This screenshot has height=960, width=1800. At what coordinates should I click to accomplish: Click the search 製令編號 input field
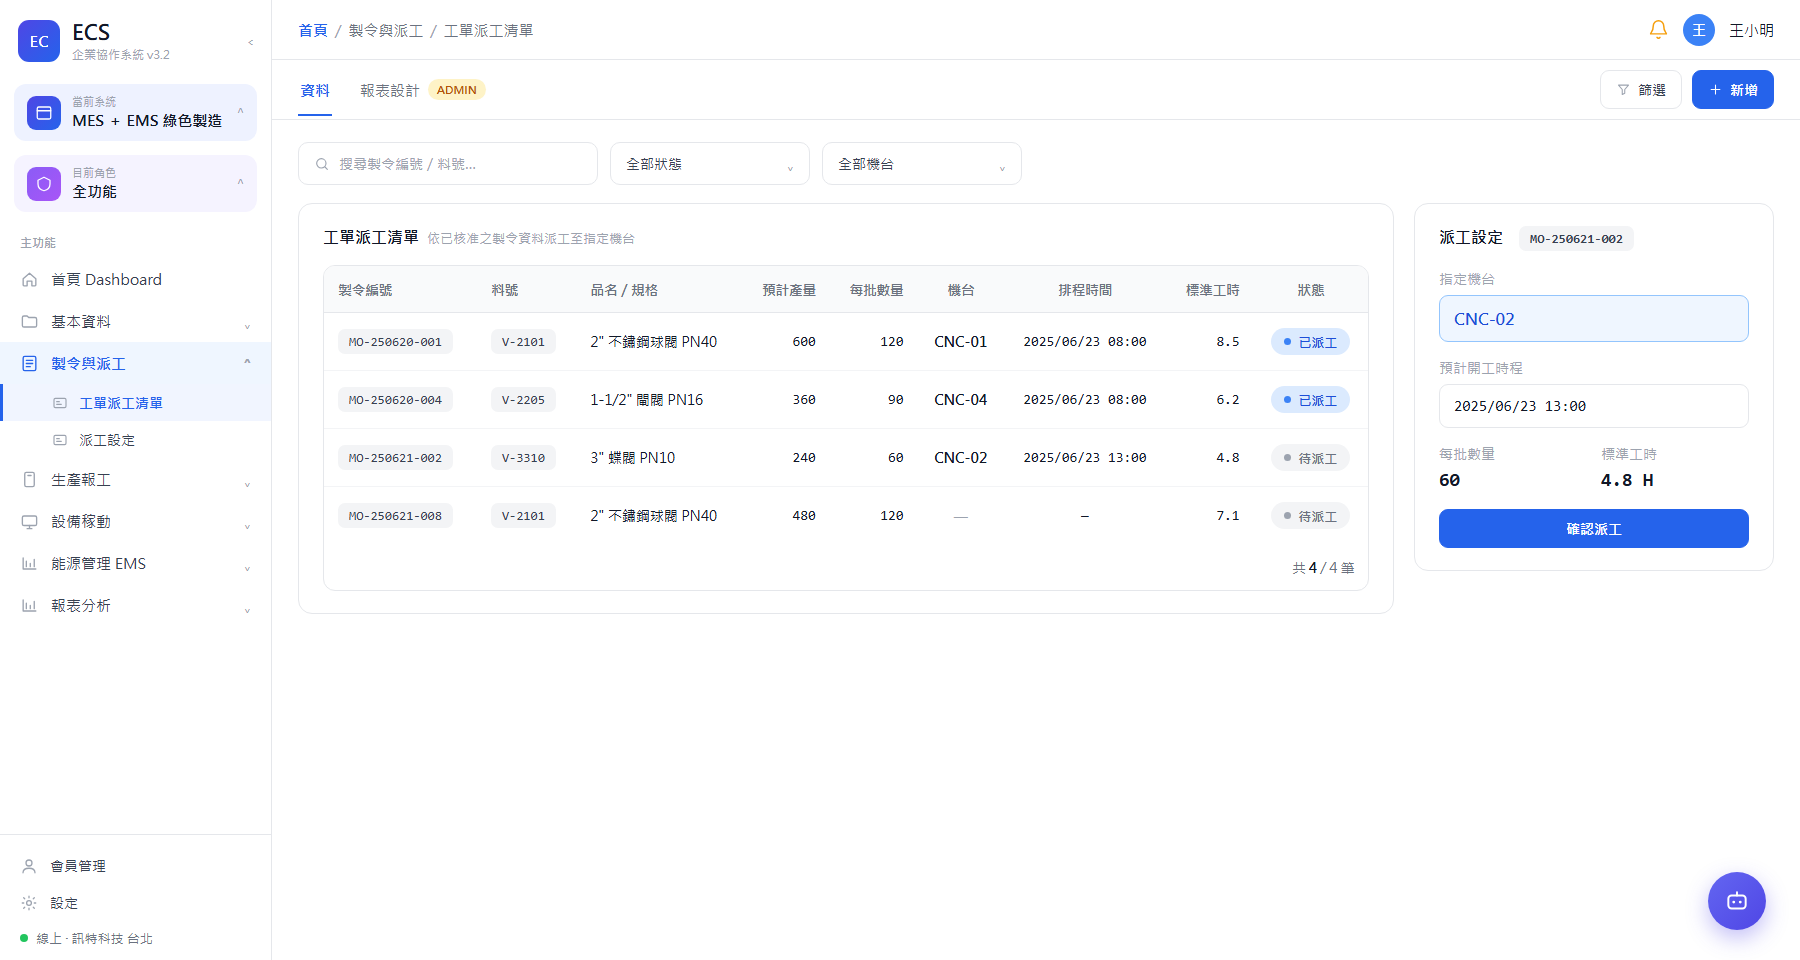[x=448, y=164]
